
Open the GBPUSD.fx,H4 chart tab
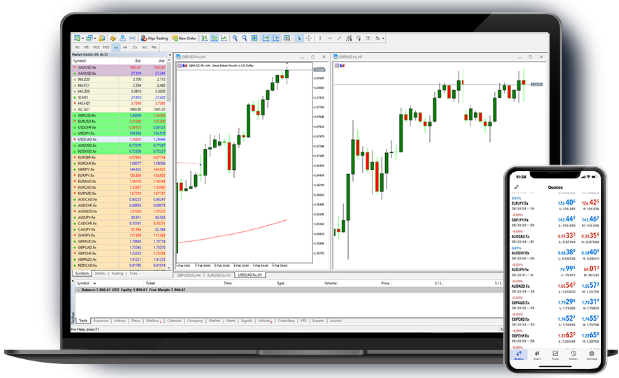189,275
